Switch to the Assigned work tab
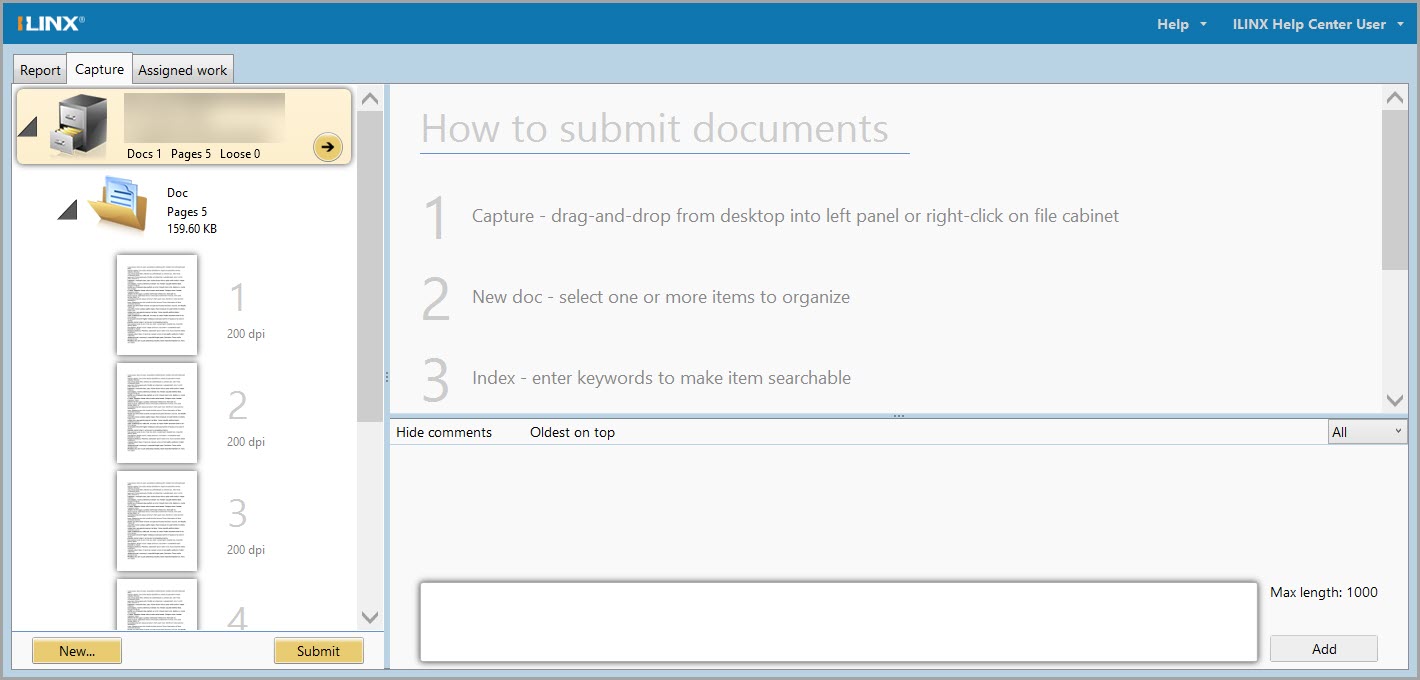1420x680 pixels. coord(182,70)
